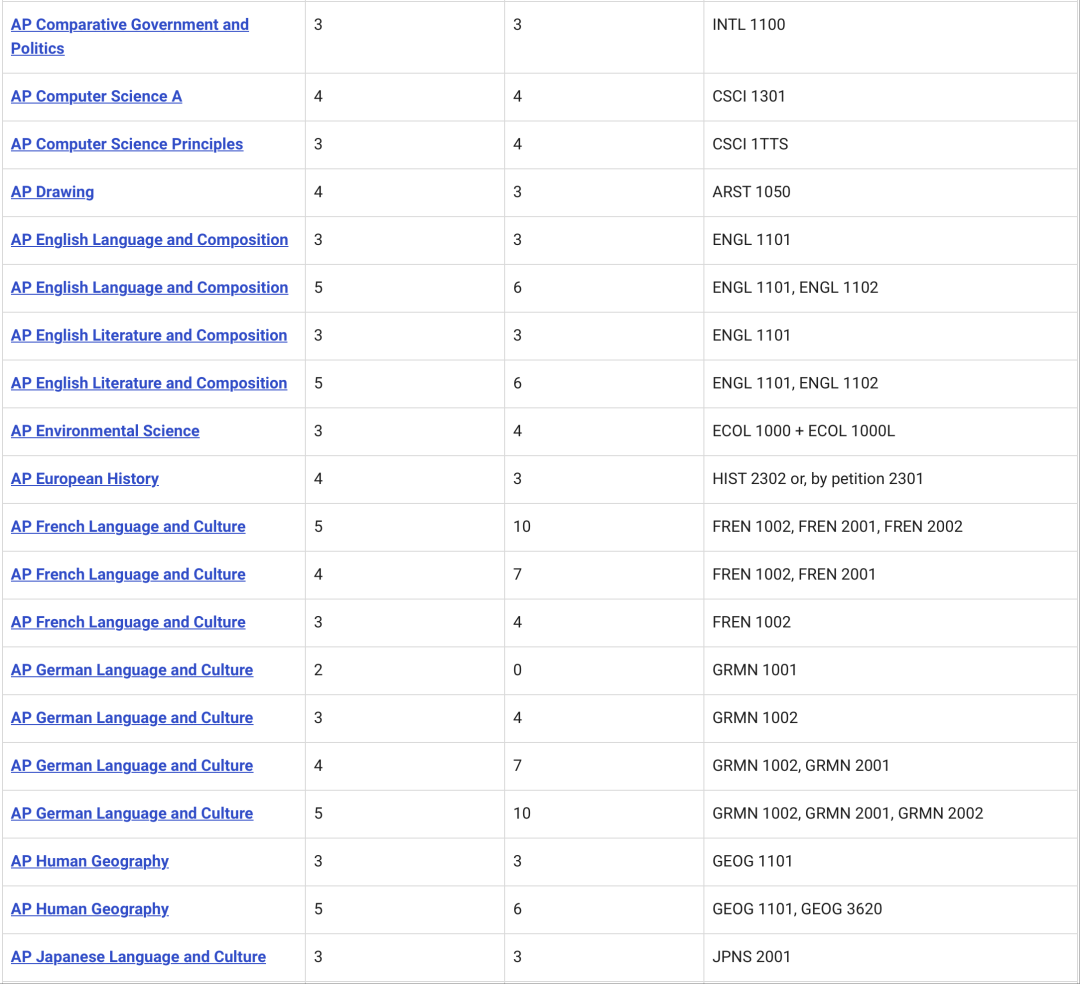Open AP German Language link in 10-credit row

(x=132, y=813)
